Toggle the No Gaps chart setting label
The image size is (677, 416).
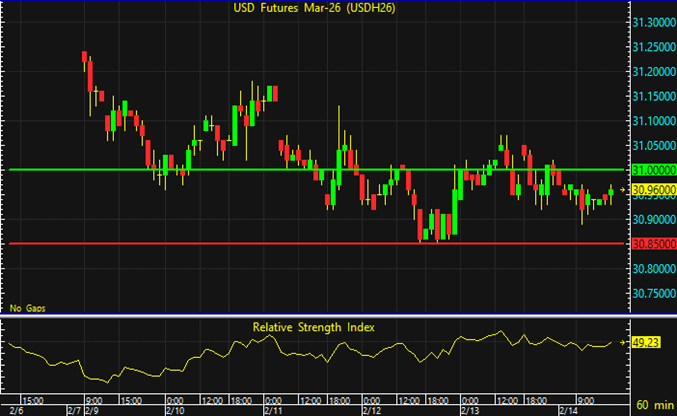27,308
